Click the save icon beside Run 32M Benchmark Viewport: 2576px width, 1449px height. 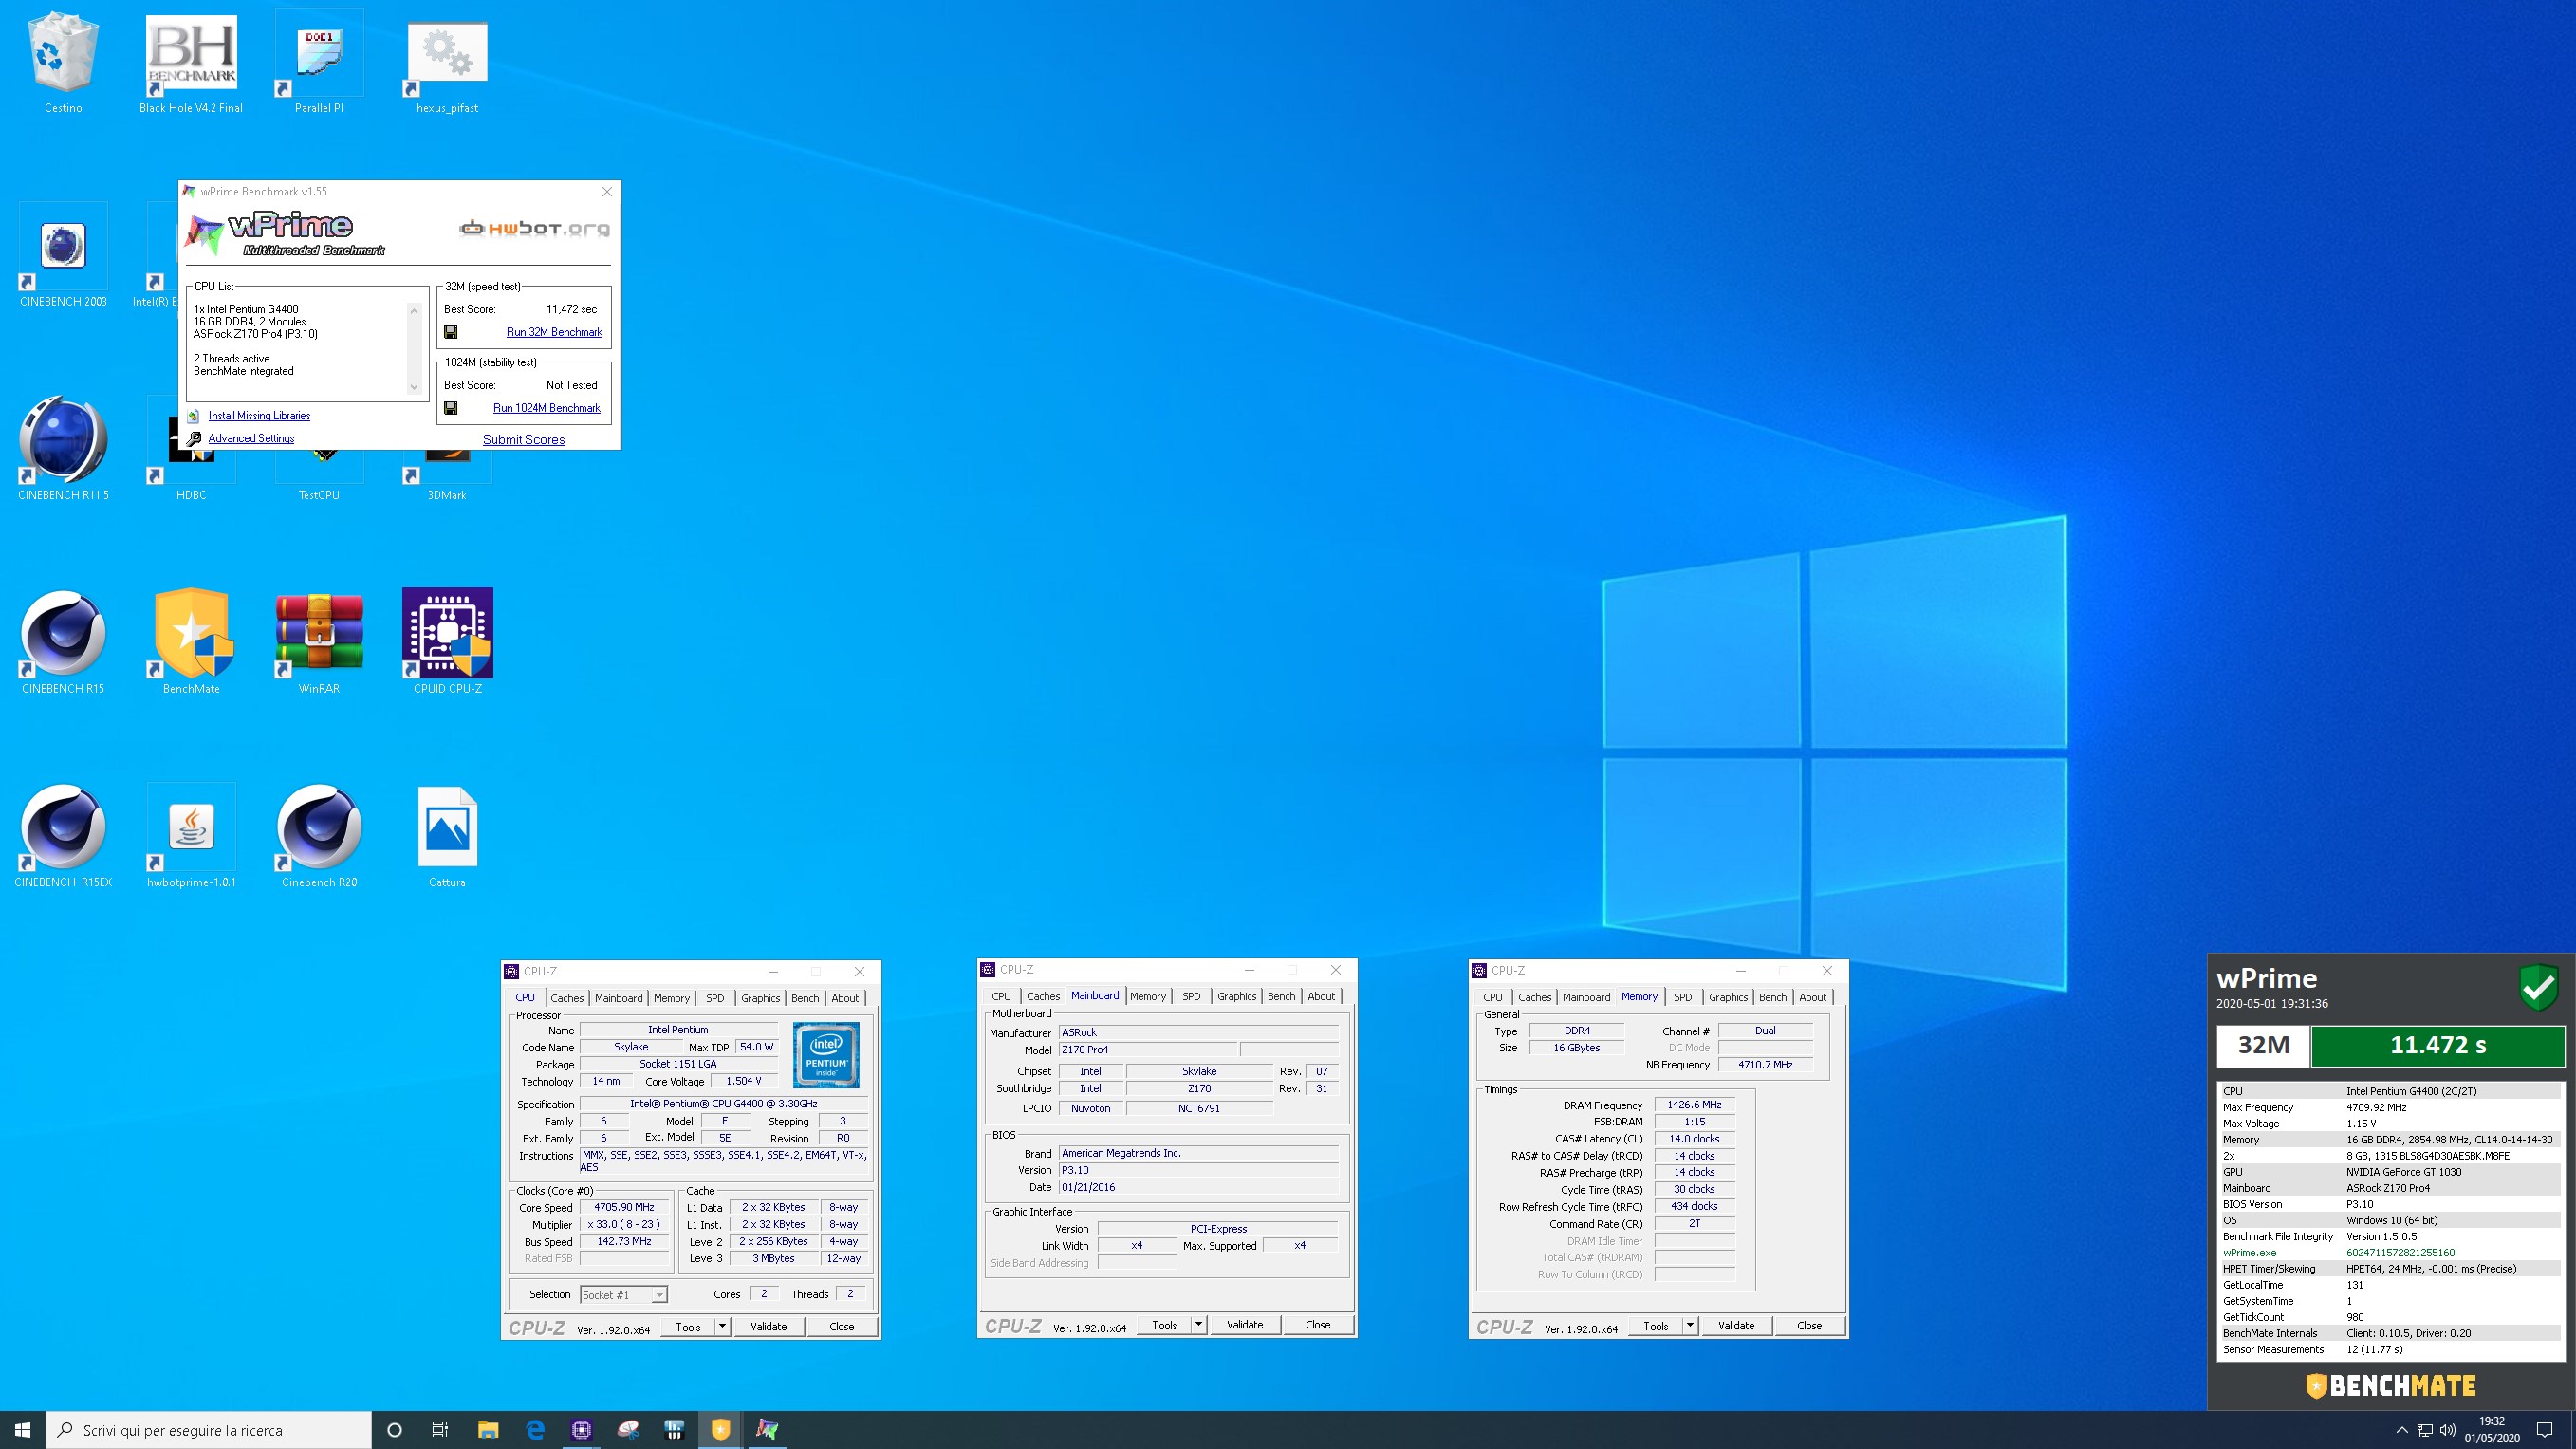point(451,332)
